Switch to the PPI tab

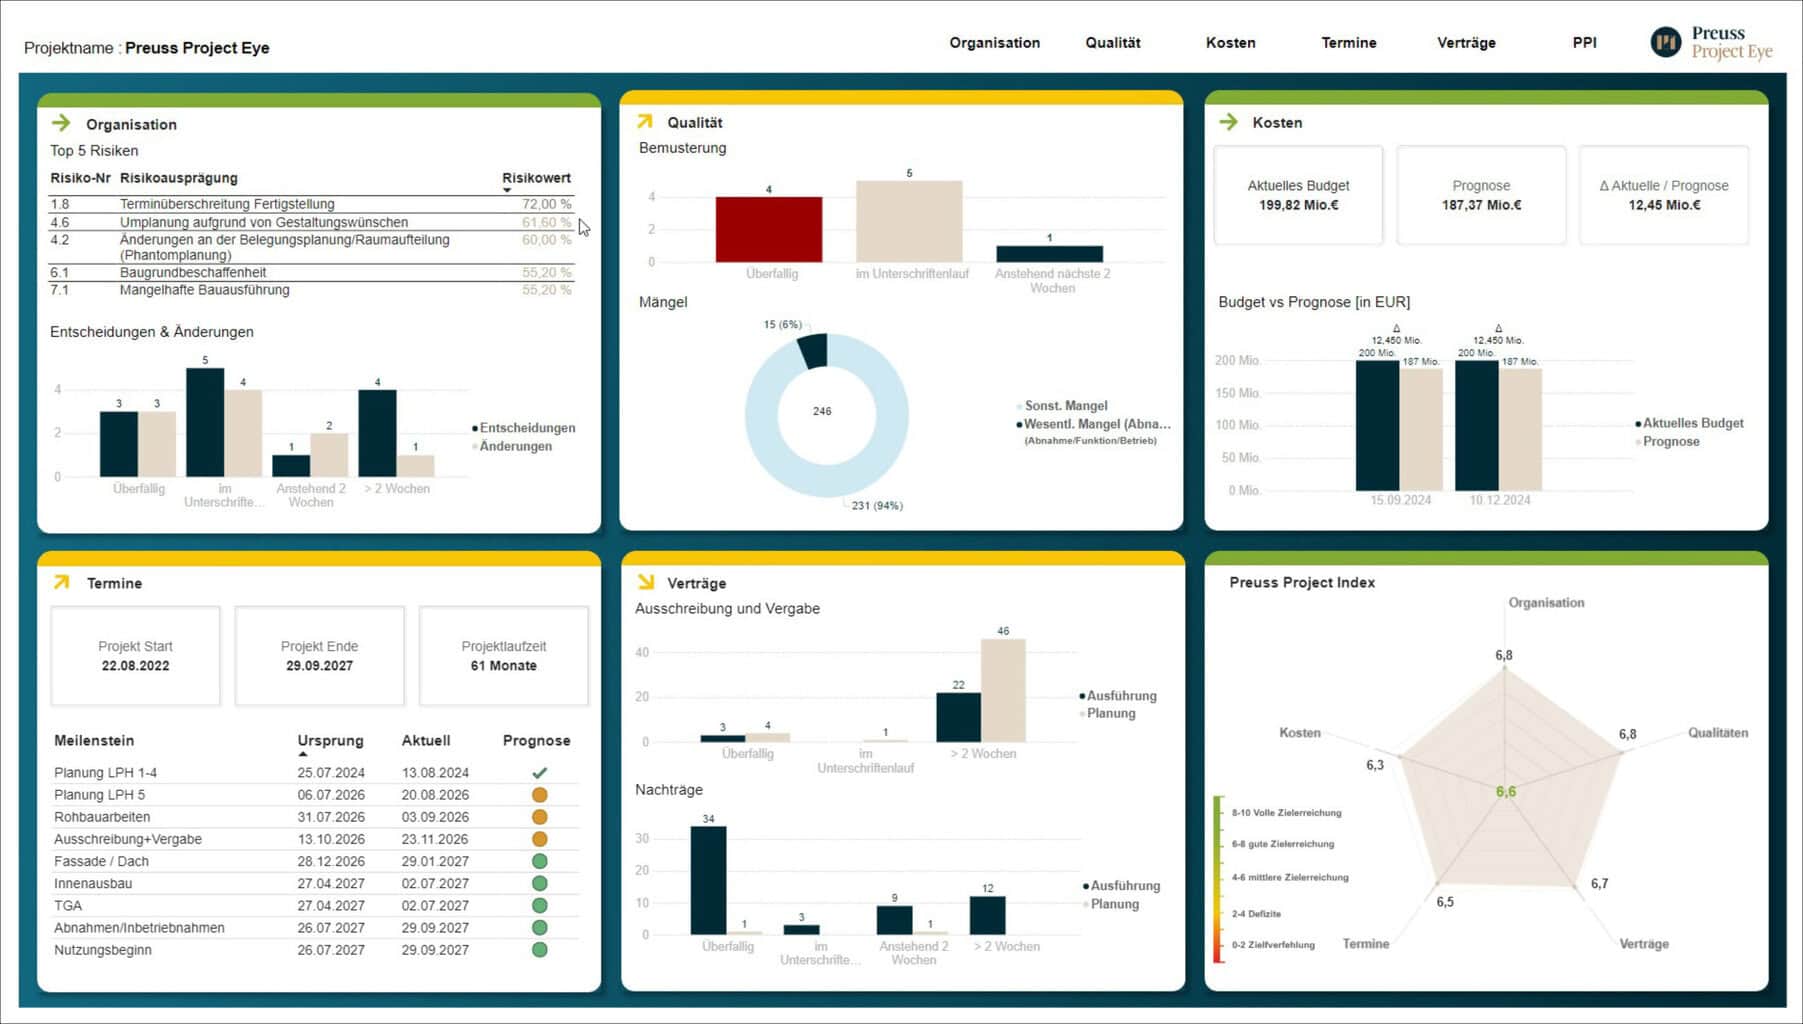pos(1584,43)
